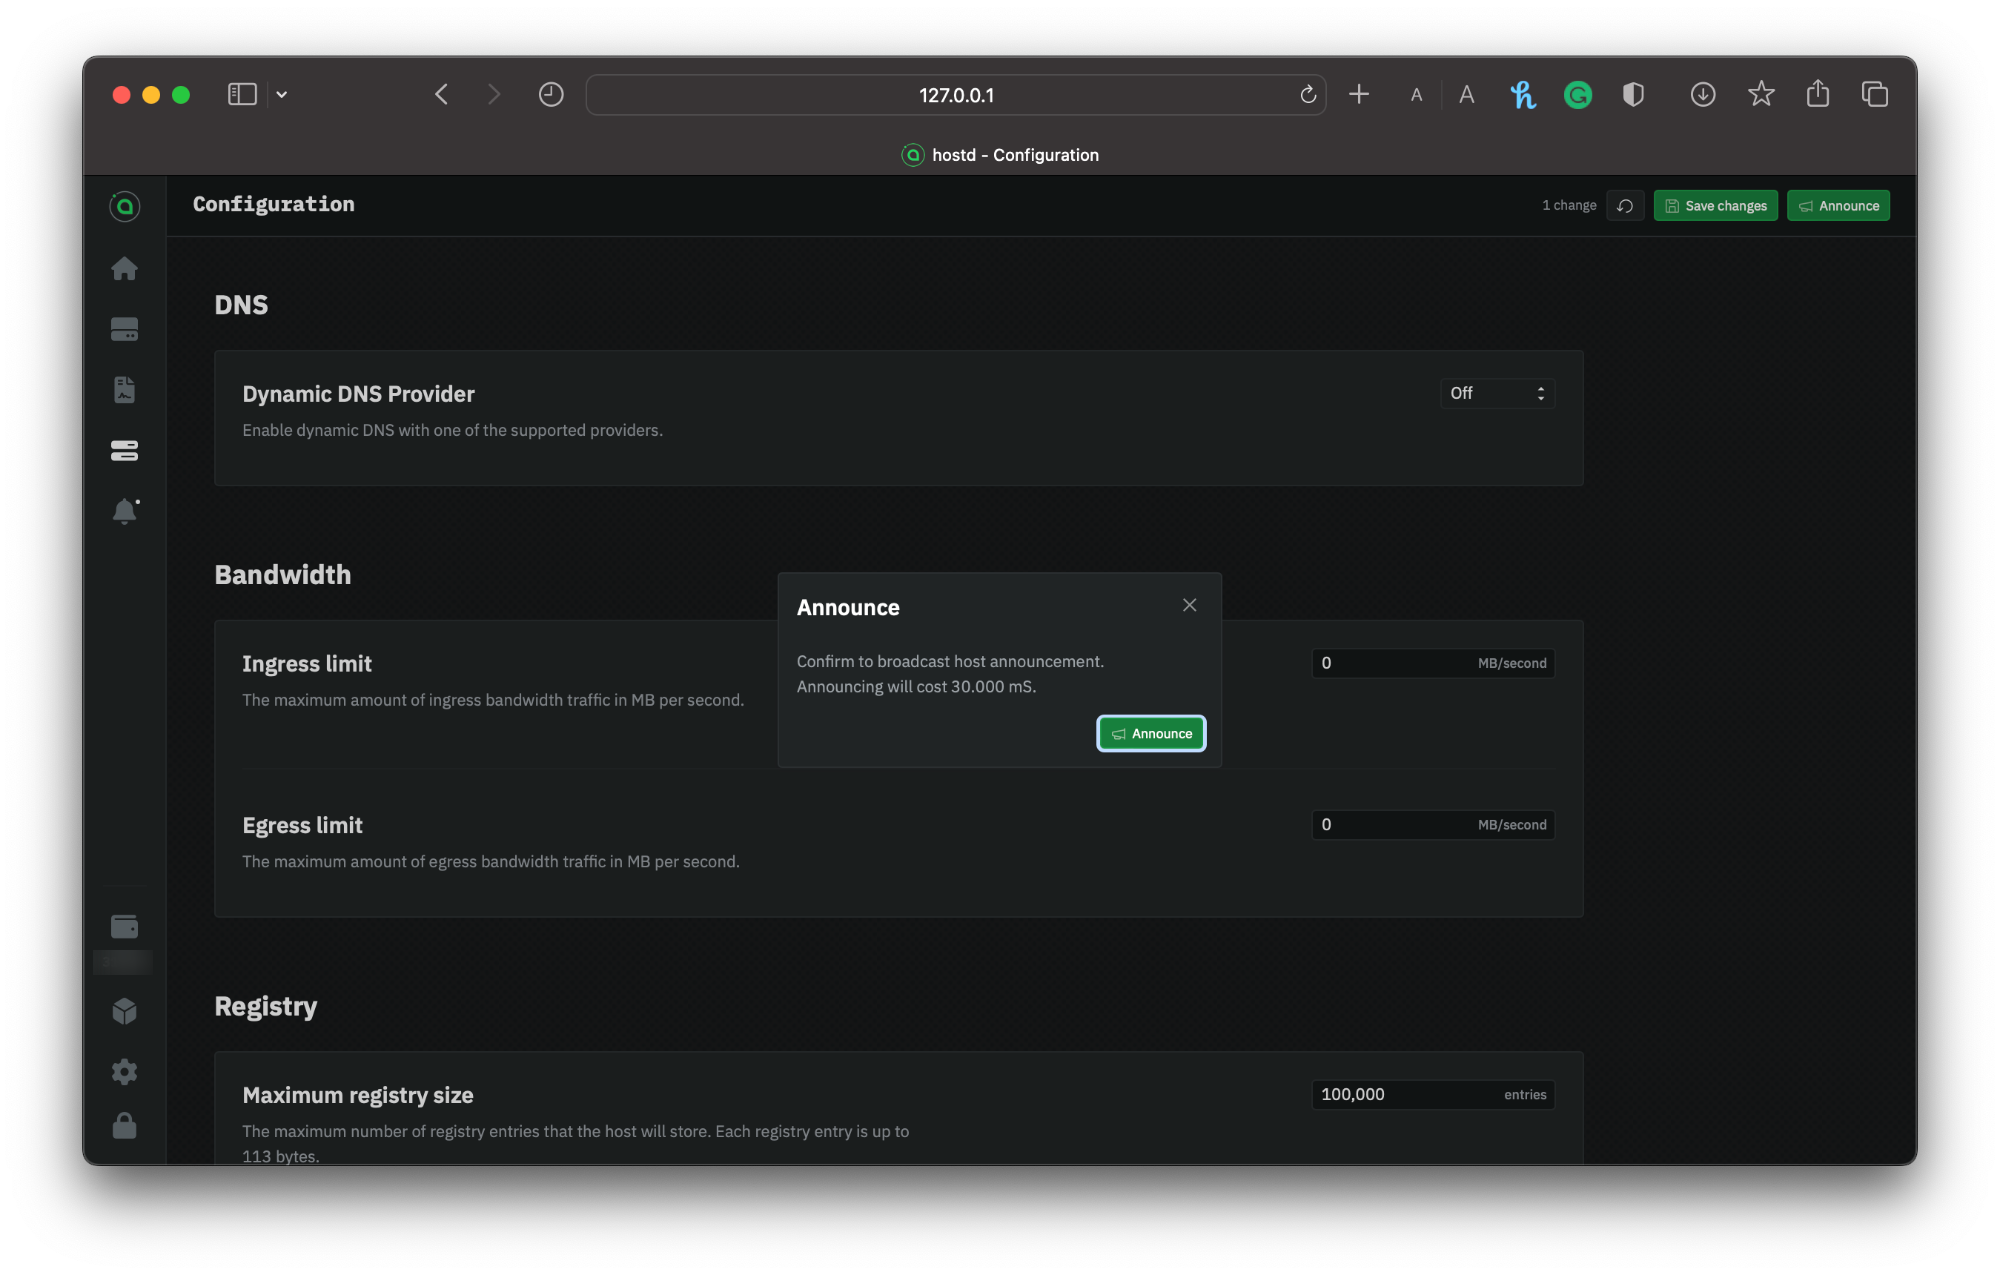Screen dimensions: 2000x1275
Task: Expand the Safari sidebar chevron menu
Action: (x=282, y=95)
